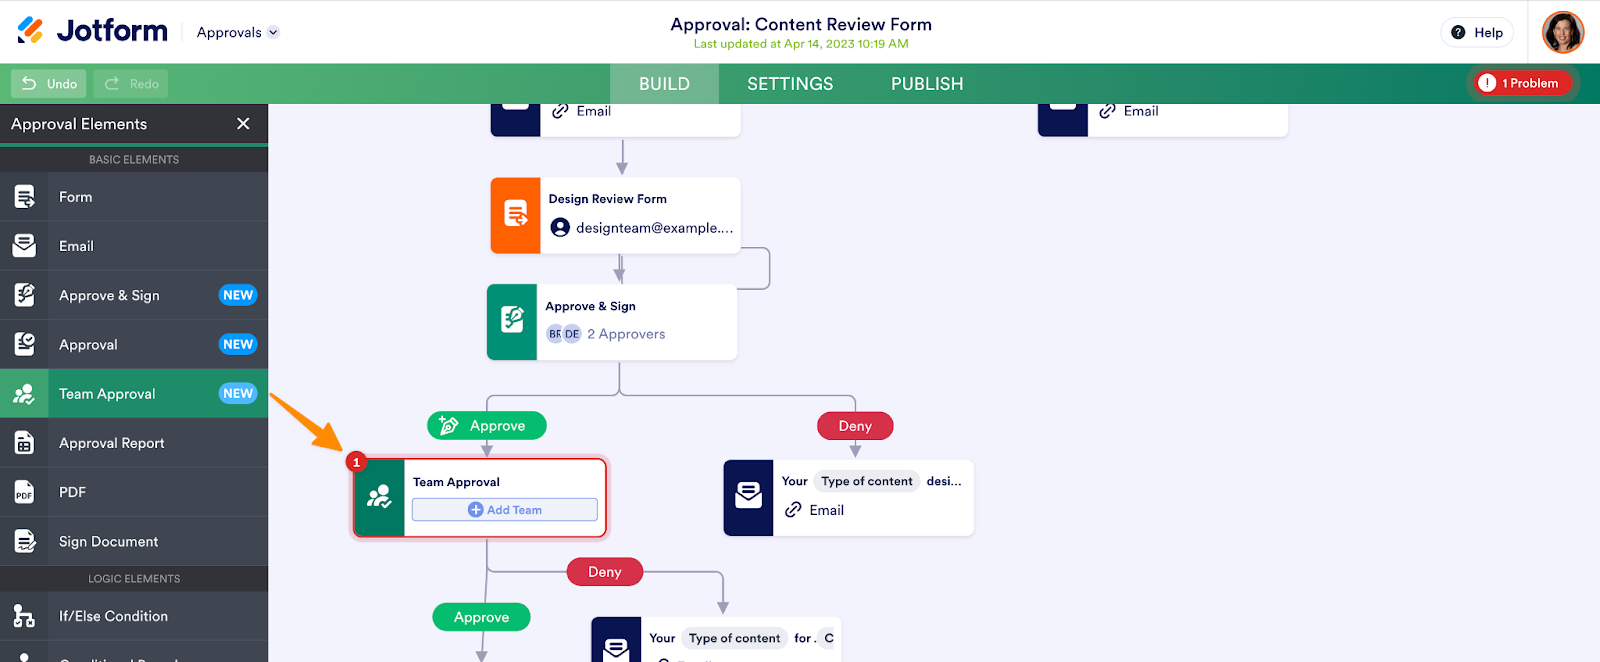Click the Form element icon in sidebar

click(24, 197)
